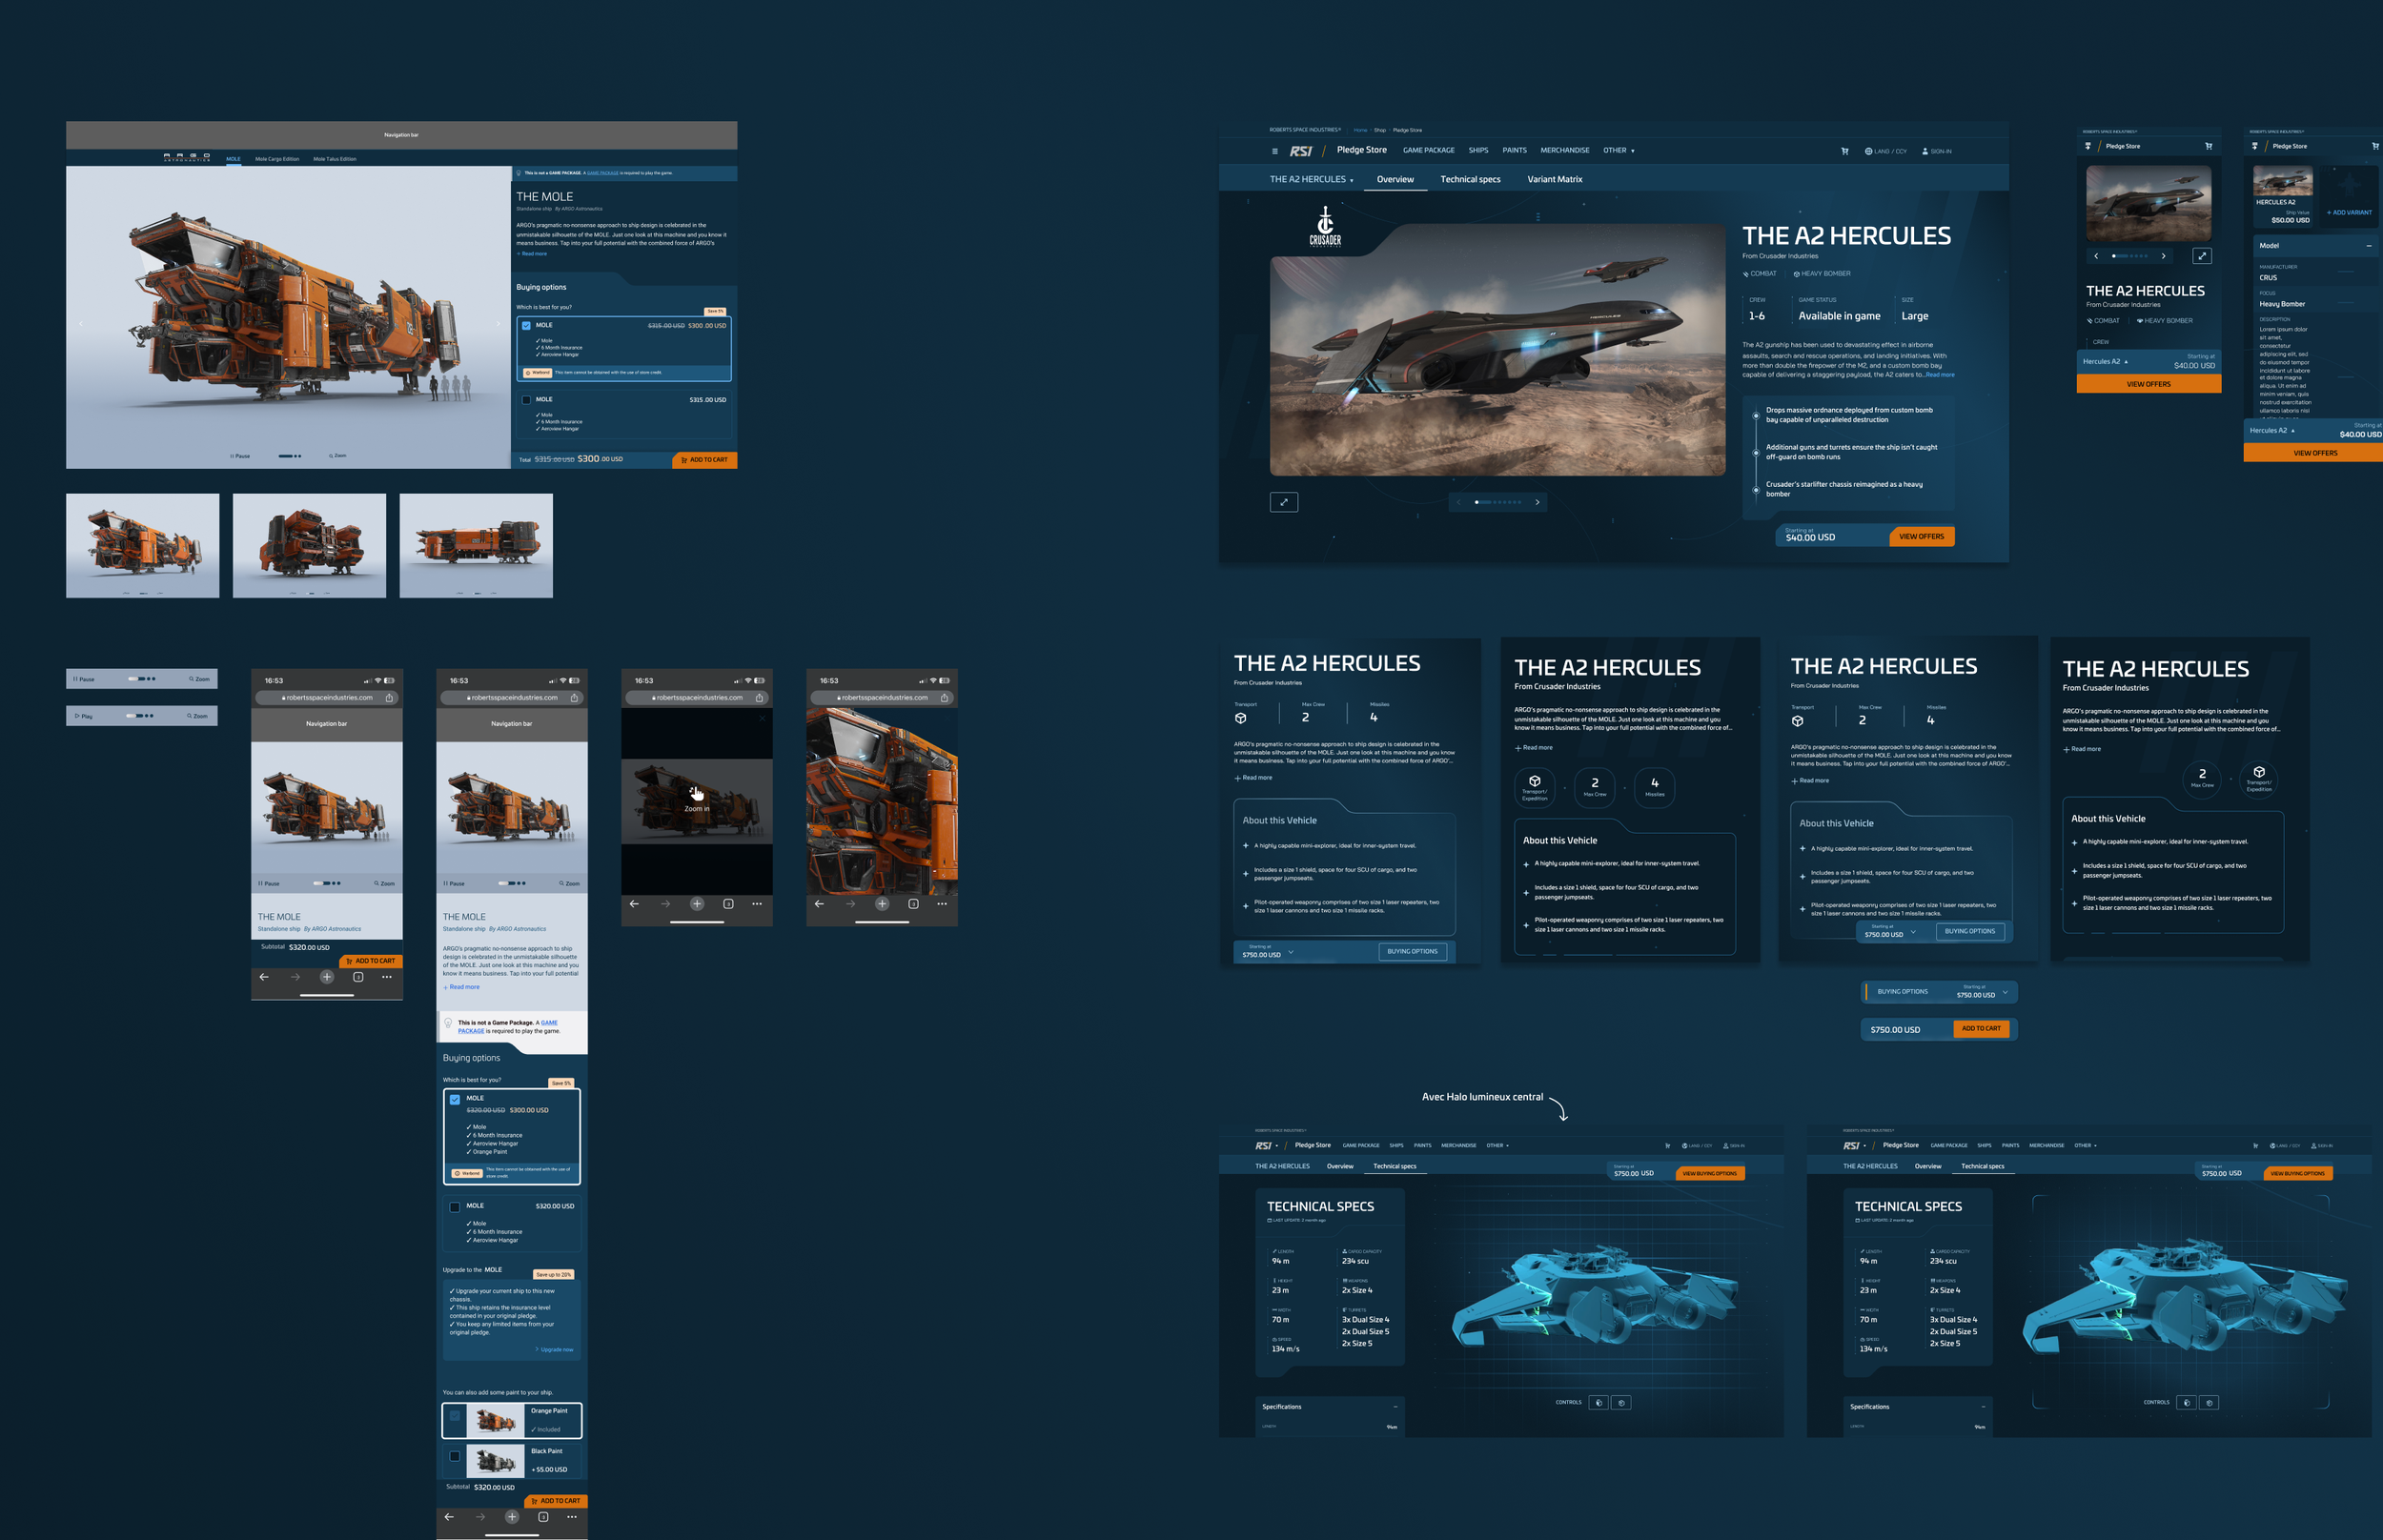Click the shopping cart icon in Pledge Store header
2383x1540 pixels.
pyautogui.click(x=1844, y=151)
